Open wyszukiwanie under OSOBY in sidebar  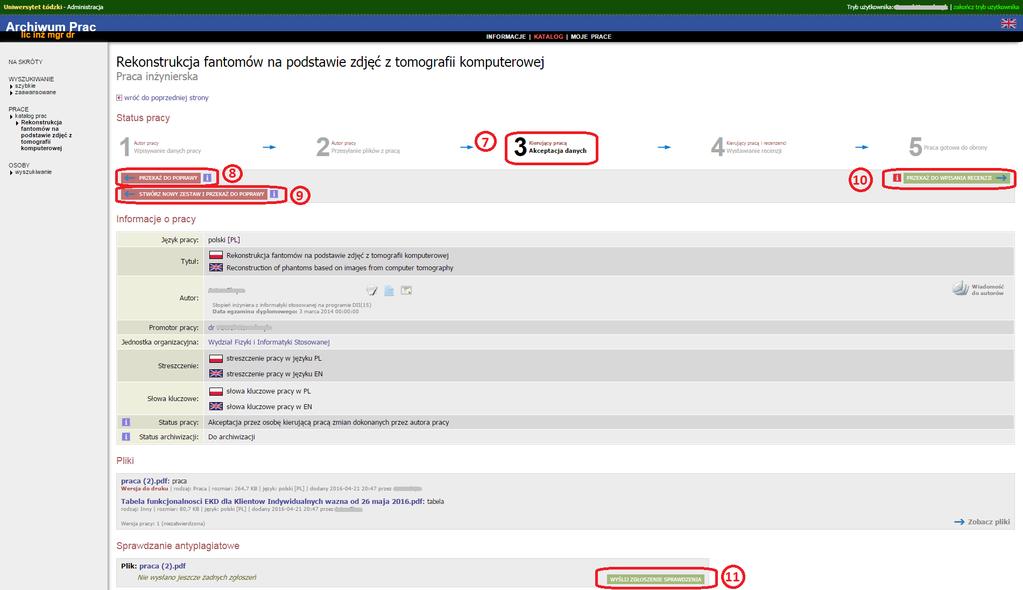(x=33, y=172)
